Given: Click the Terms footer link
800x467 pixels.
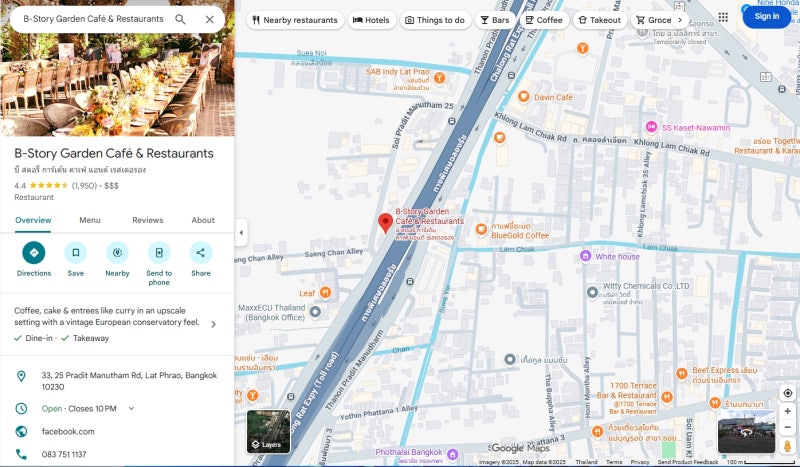Looking at the screenshot, I should (x=614, y=462).
